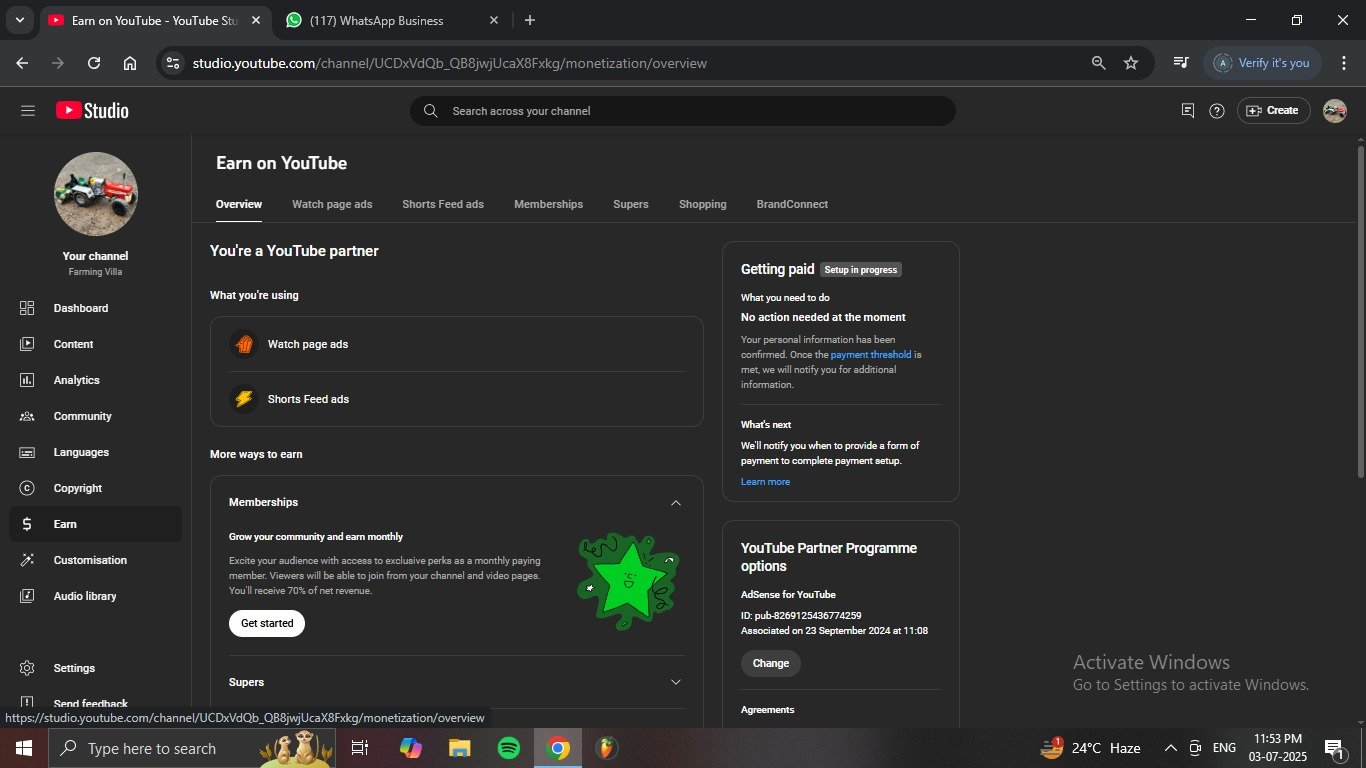Open the payment threshold link
1366x768 pixels.
point(871,355)
